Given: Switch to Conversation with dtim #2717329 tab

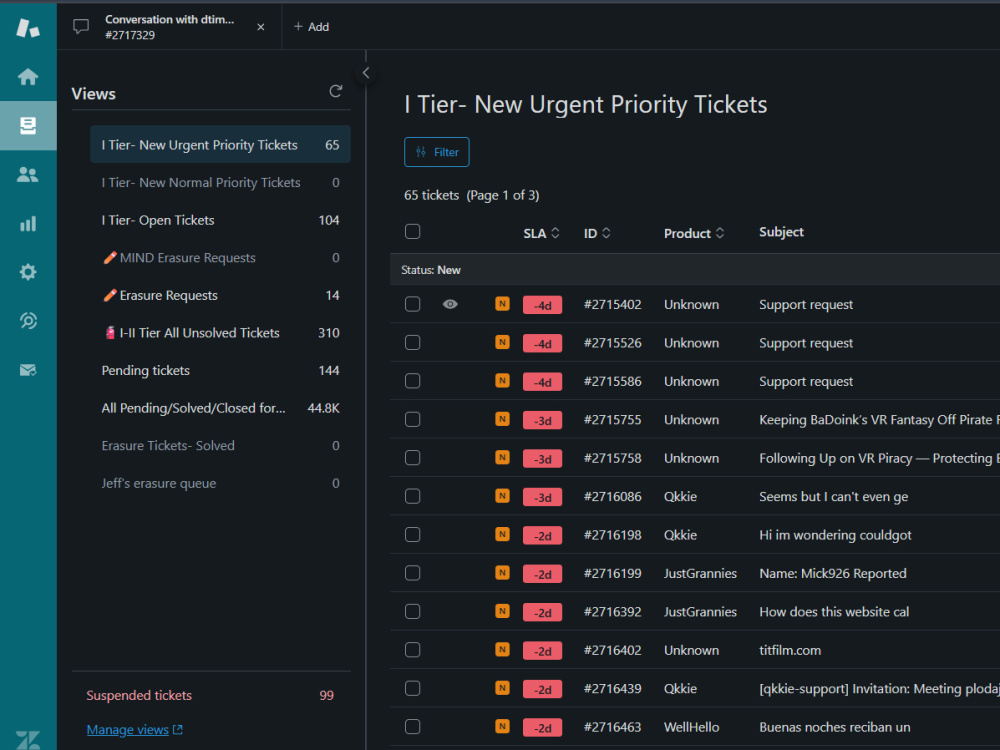Looking at the screenshot, I should pyautogui.click(x=169, y=27).
